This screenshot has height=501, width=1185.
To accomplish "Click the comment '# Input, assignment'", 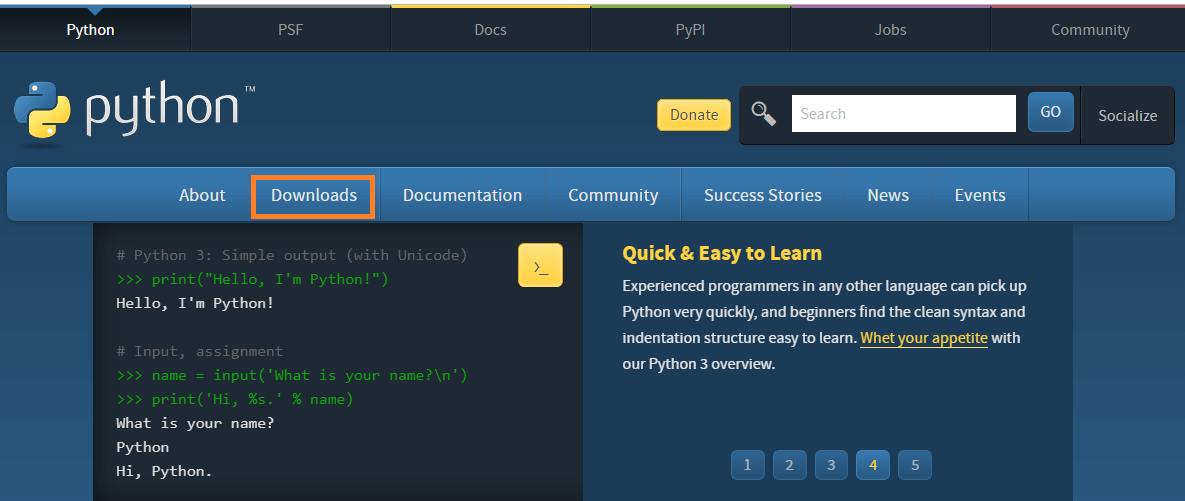I will tap(200, 351).
